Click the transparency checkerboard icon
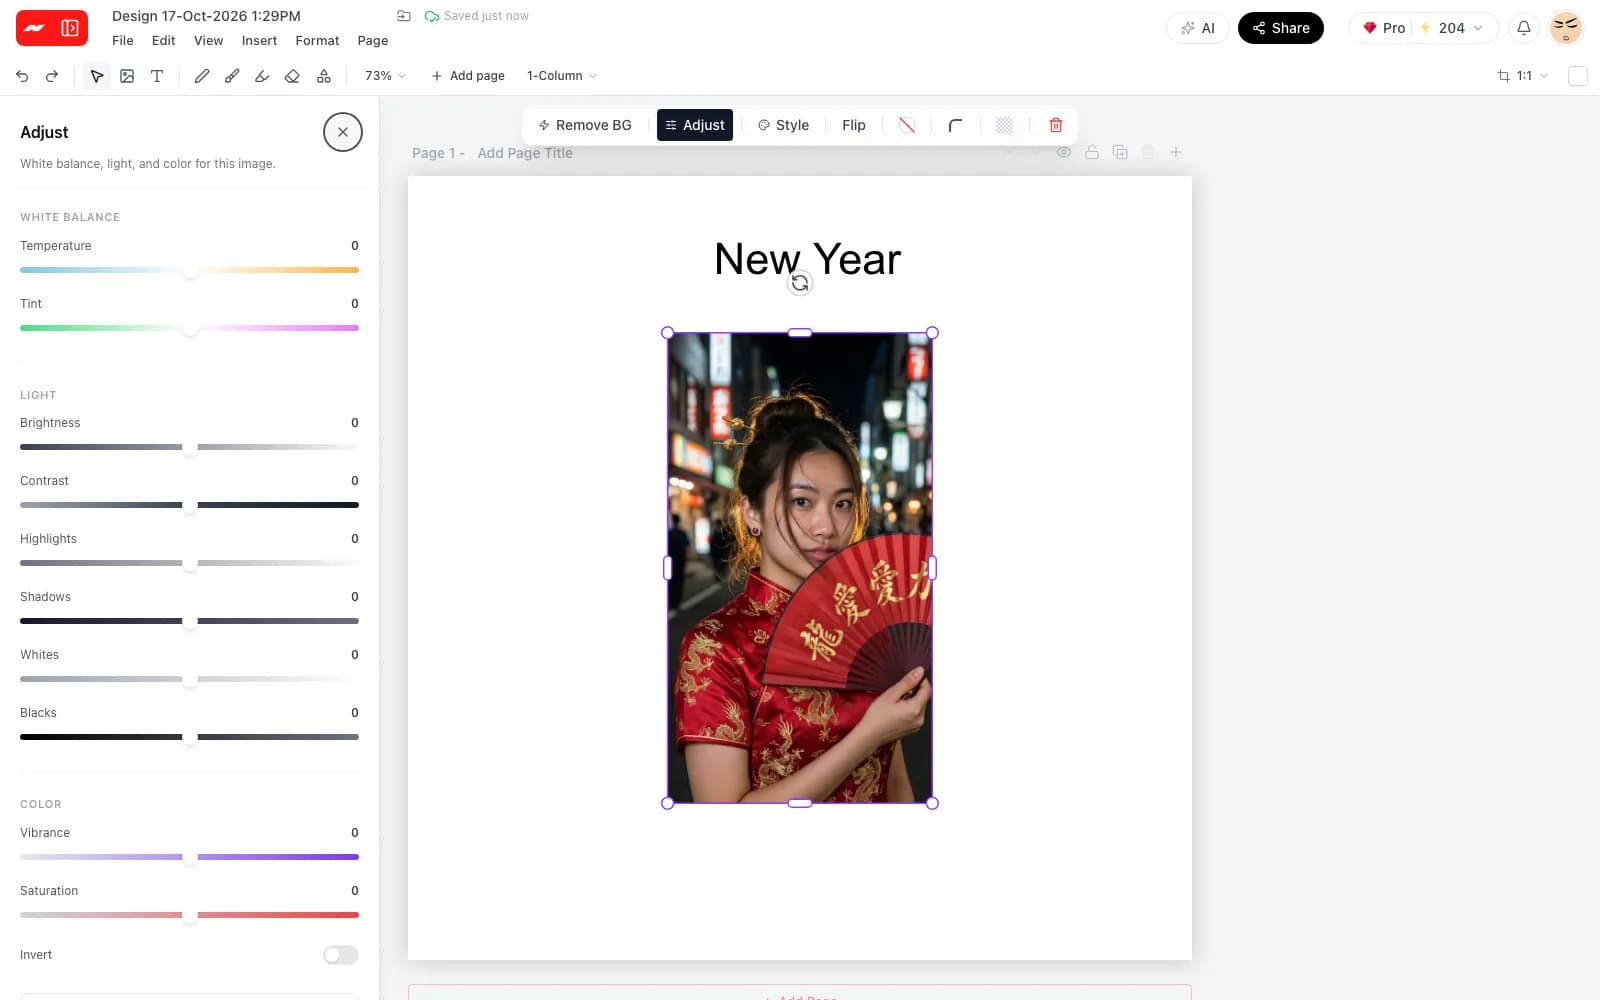The width and height of the screenshot is (1600, 1000). click(1005, 125)
